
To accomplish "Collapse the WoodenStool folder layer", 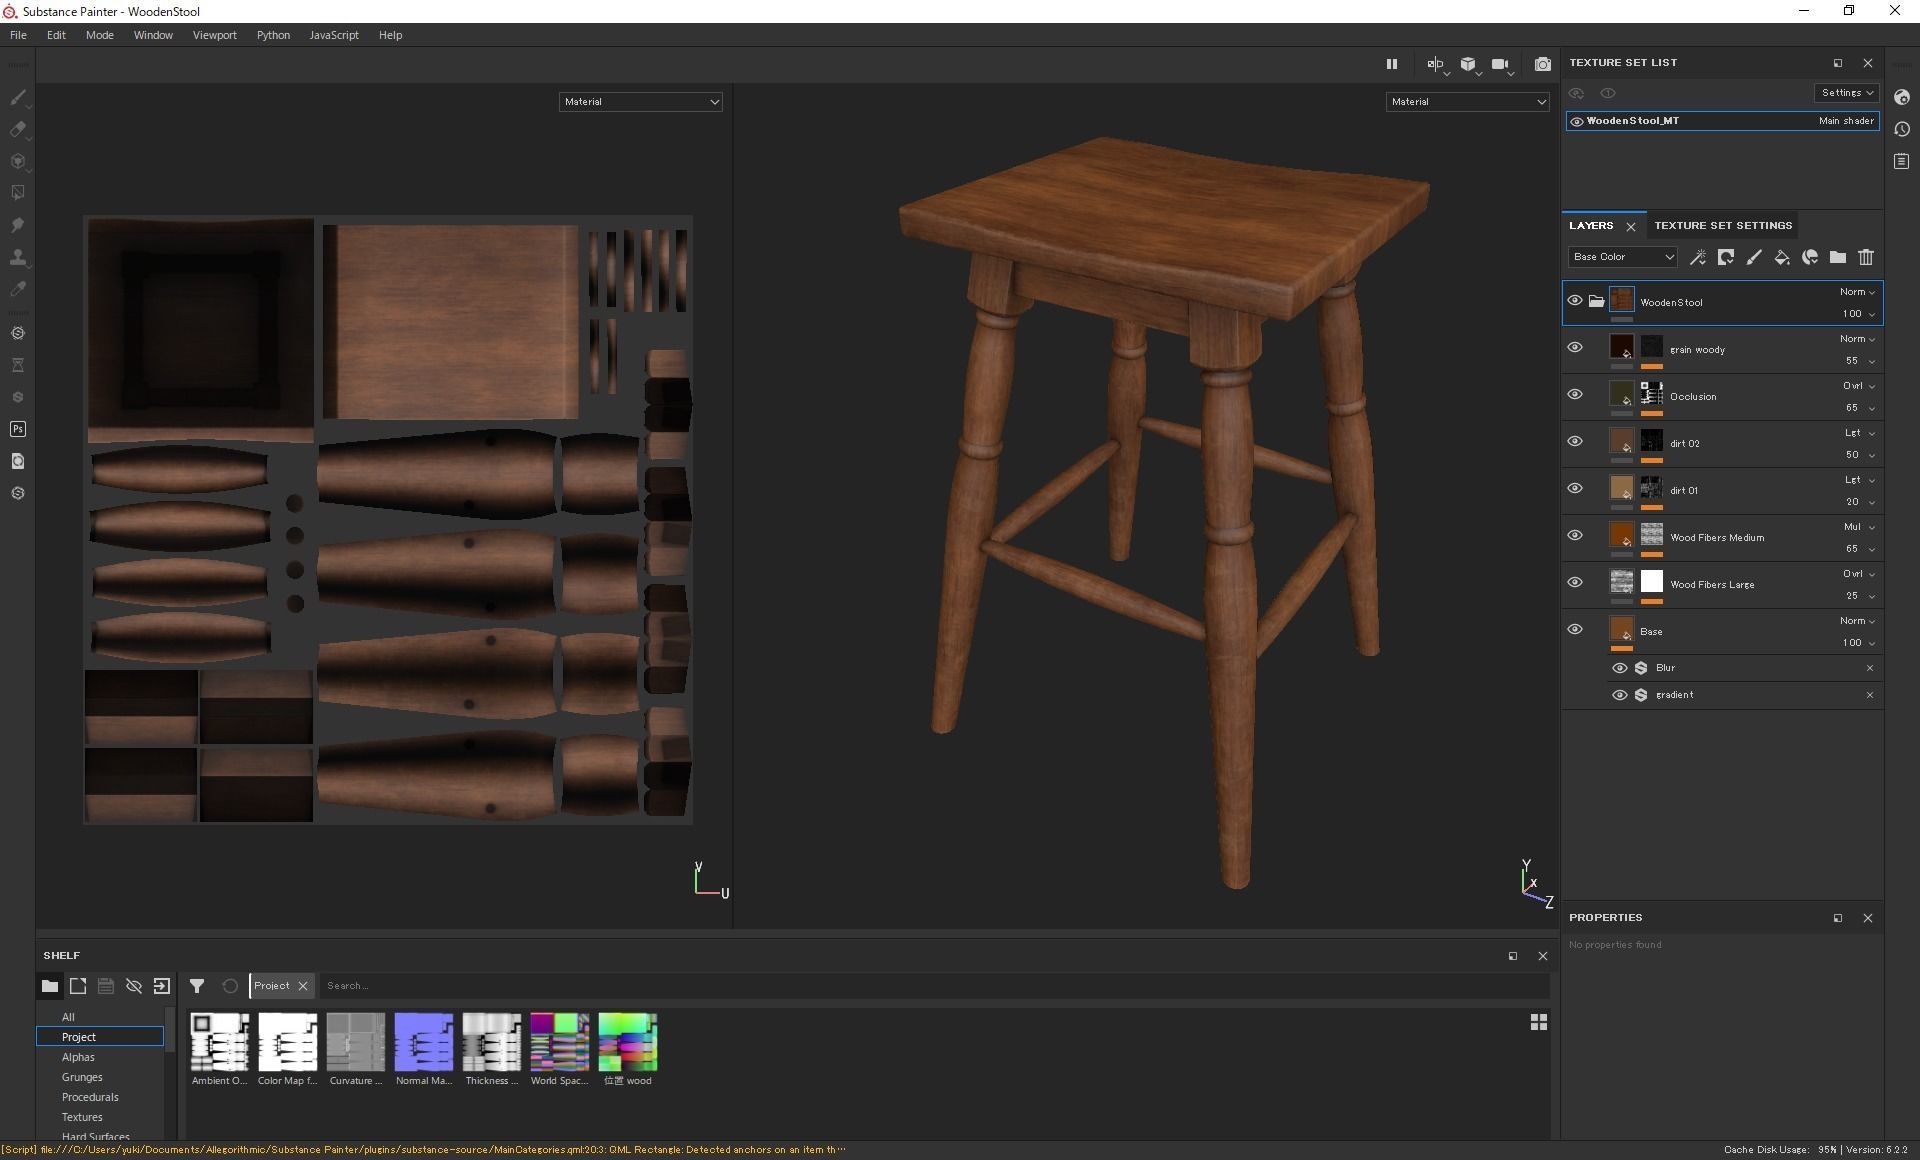I will tap(1597, 301).
